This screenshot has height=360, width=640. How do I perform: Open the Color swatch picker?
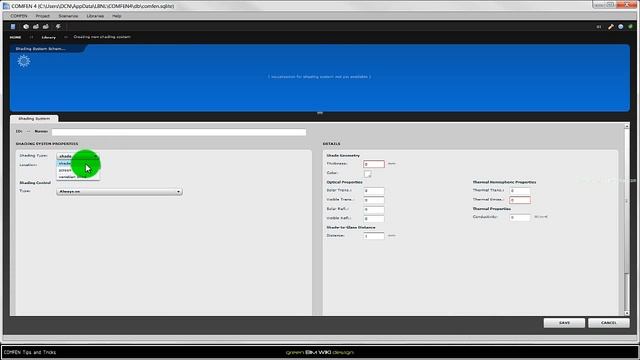click(x=367, y=174)
